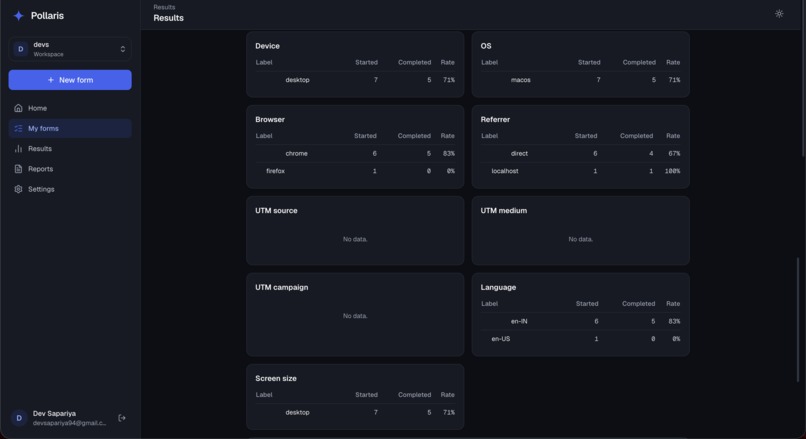The height and width of the screenshot is (439, 806).
Task: Click the Reports document icon
Action: (x=19, y=169)
